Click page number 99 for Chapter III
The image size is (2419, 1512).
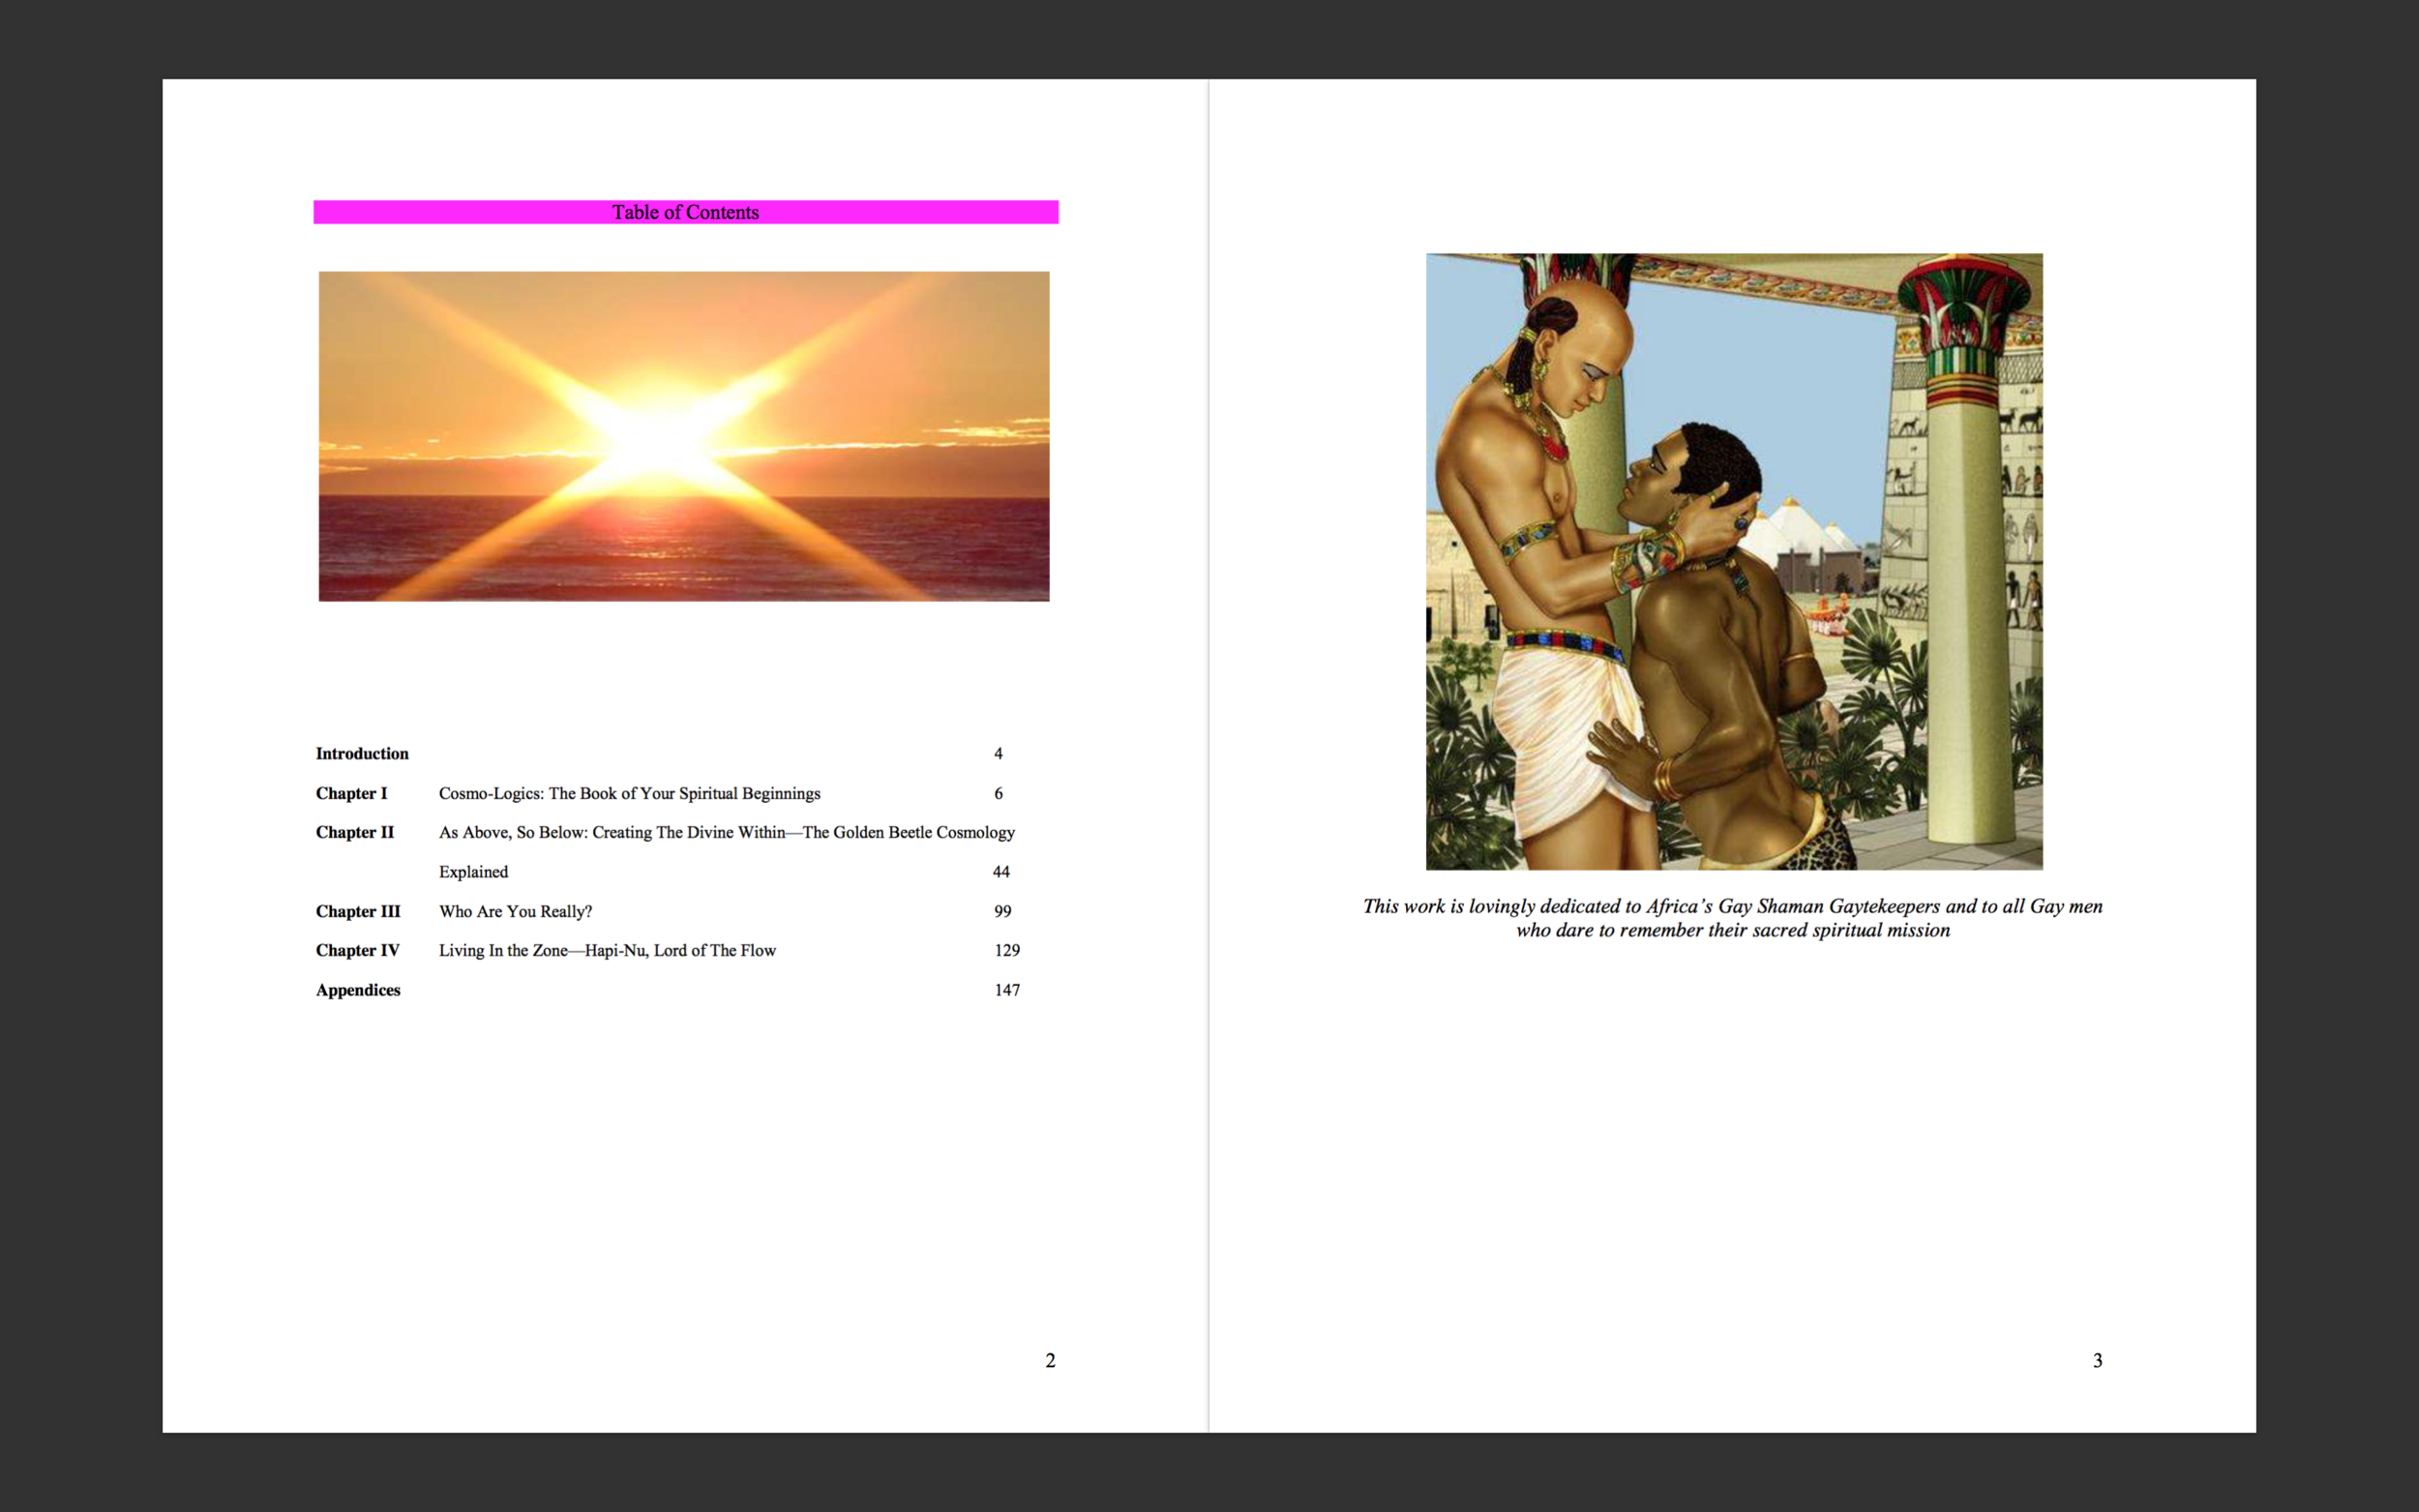point(1003,911)
